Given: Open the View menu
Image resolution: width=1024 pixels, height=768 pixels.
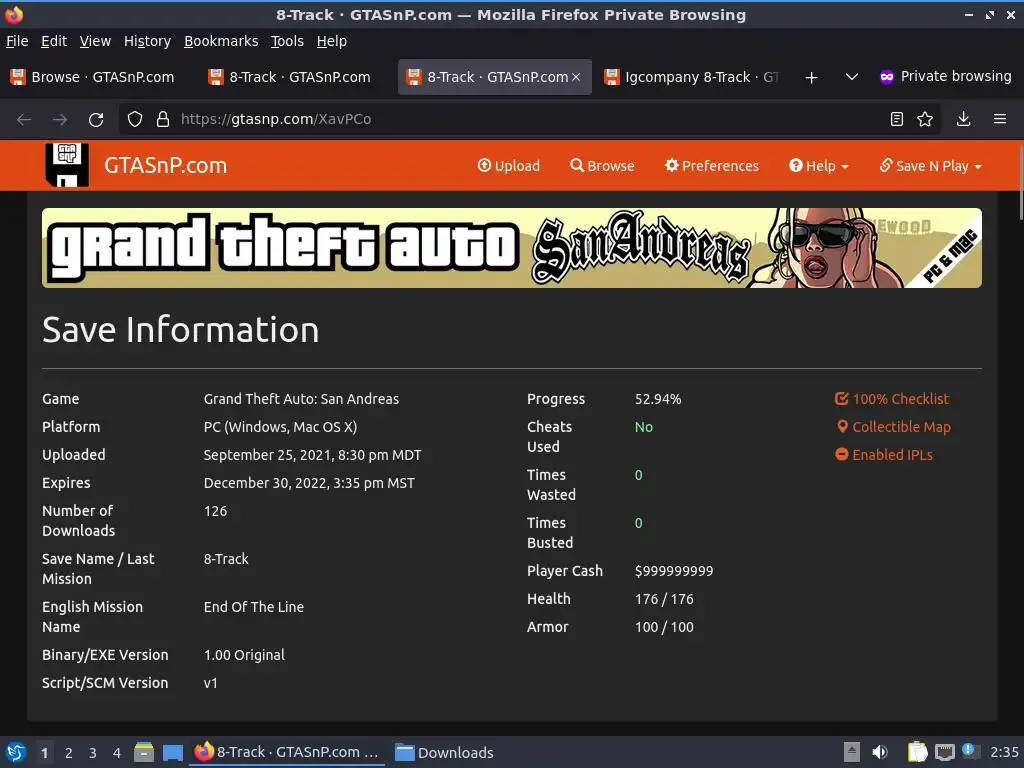Looking at the screenshot, I should (x=95, y=41).
